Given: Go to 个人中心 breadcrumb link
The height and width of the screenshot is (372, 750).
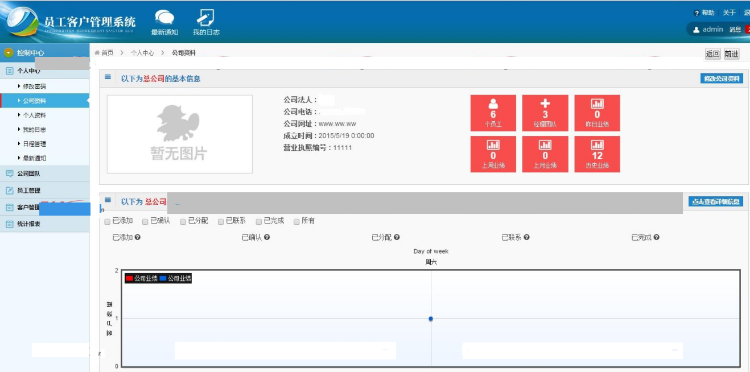Looking at the screenshot, I should click(143, 53).
